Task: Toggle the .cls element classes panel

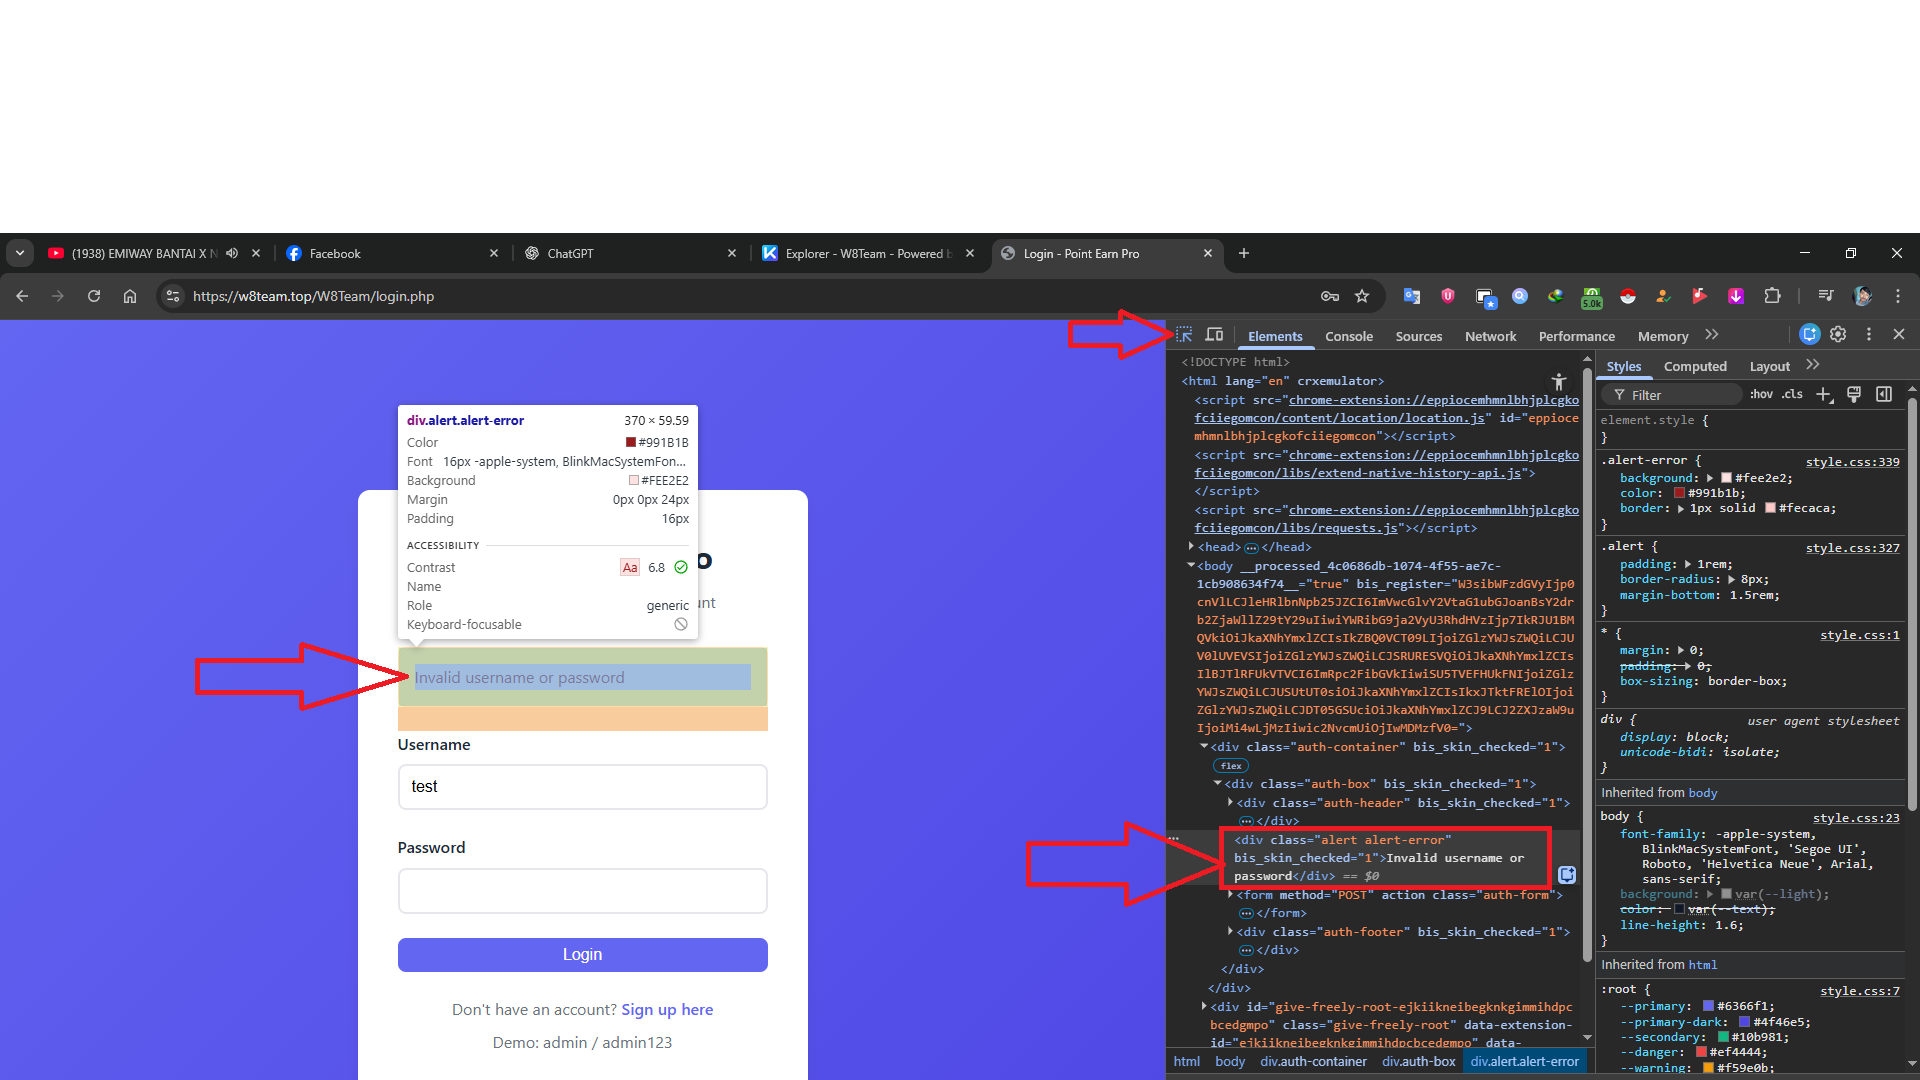Action: 1792,395
